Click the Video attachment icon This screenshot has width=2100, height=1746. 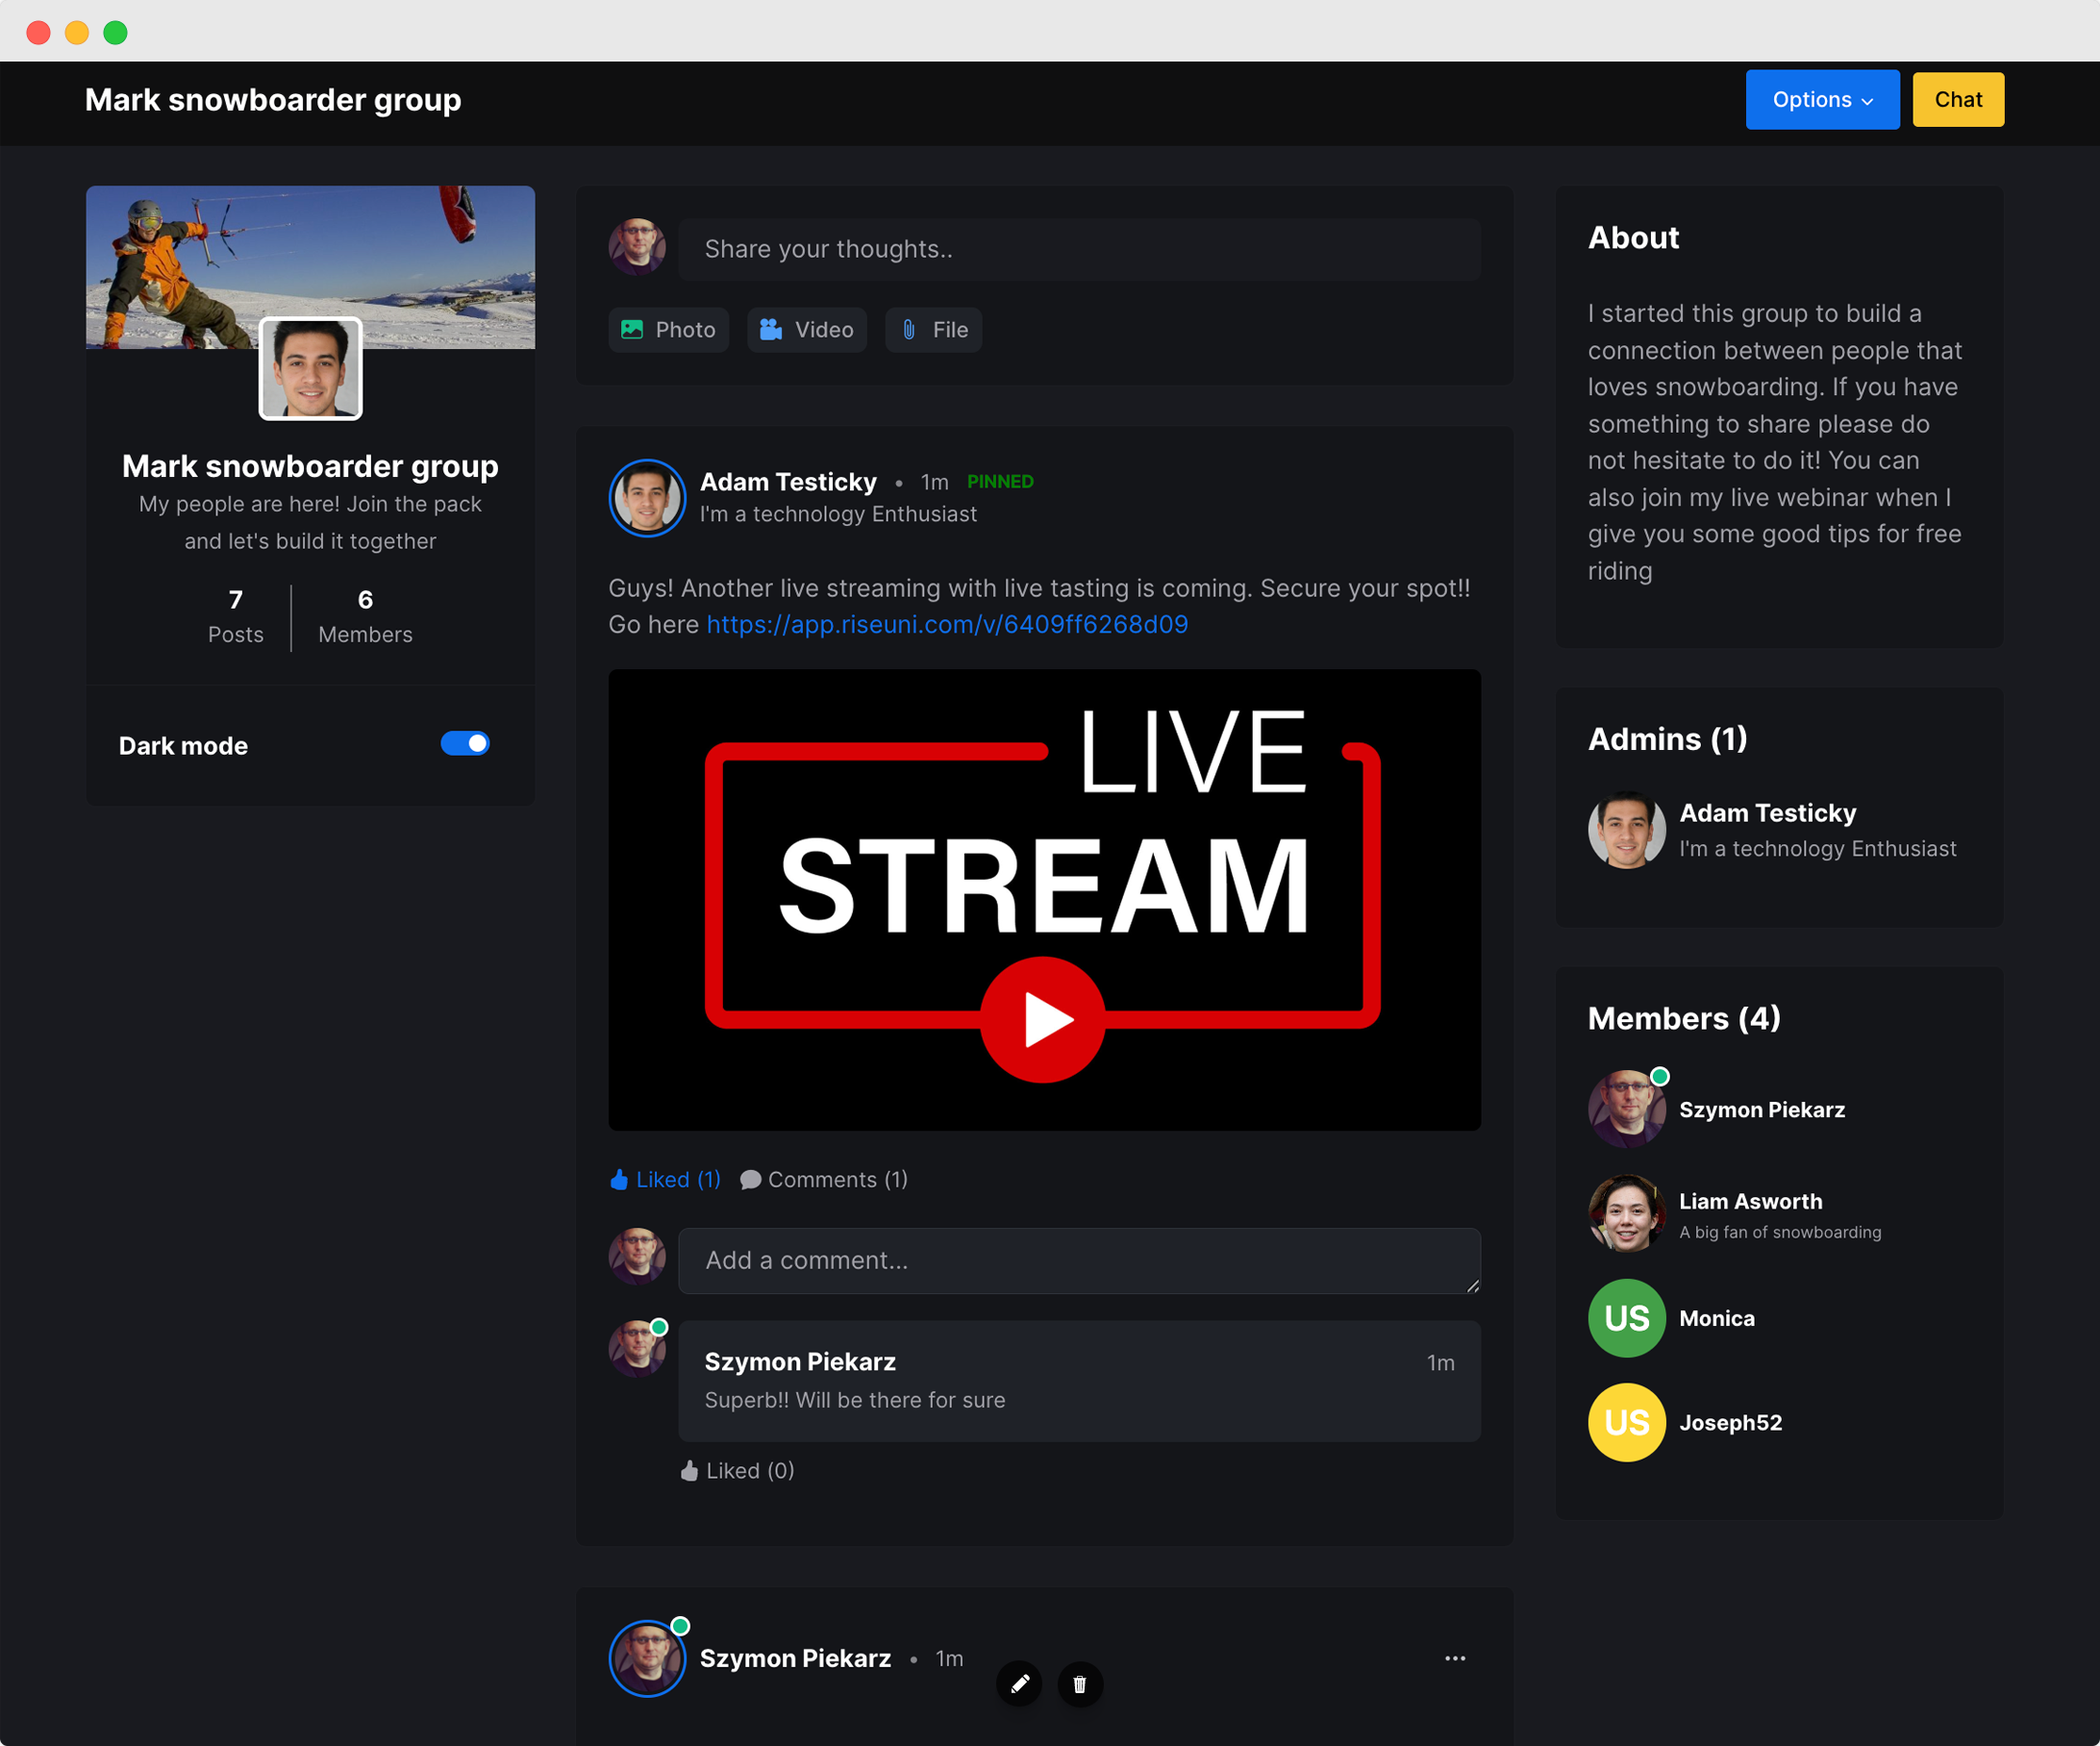771,330
